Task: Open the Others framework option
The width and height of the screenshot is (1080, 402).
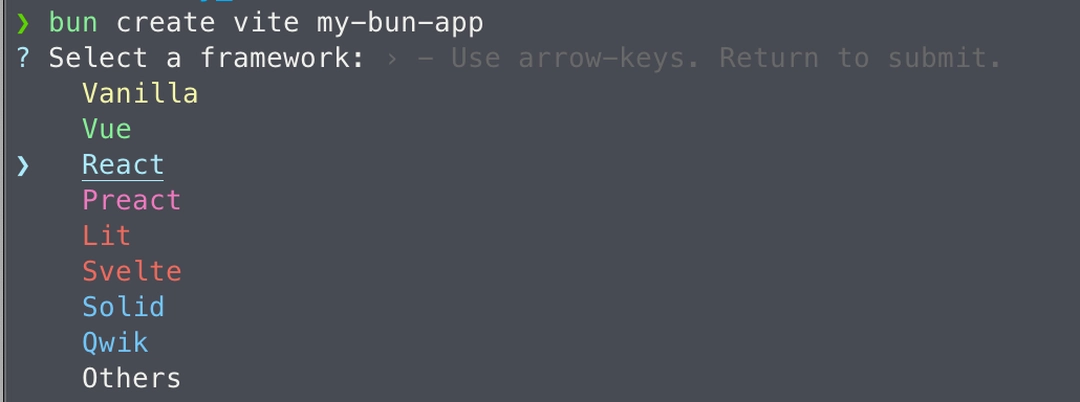Action: (131, 378)
